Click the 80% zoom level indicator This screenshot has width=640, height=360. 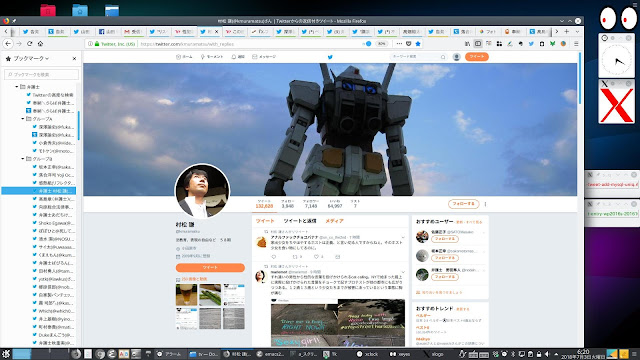tap(381, 44)
